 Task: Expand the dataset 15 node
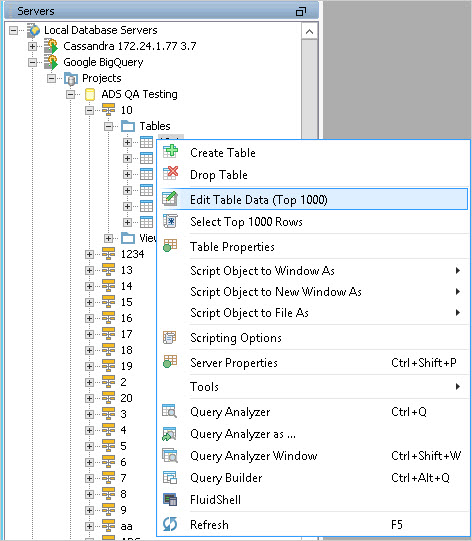pos(89,302)
